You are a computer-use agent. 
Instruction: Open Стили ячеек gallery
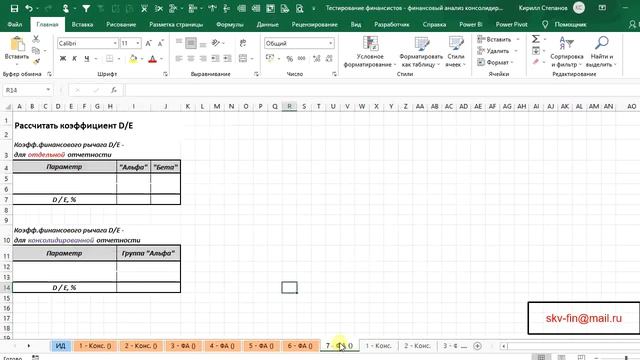(x=455, y=52)
